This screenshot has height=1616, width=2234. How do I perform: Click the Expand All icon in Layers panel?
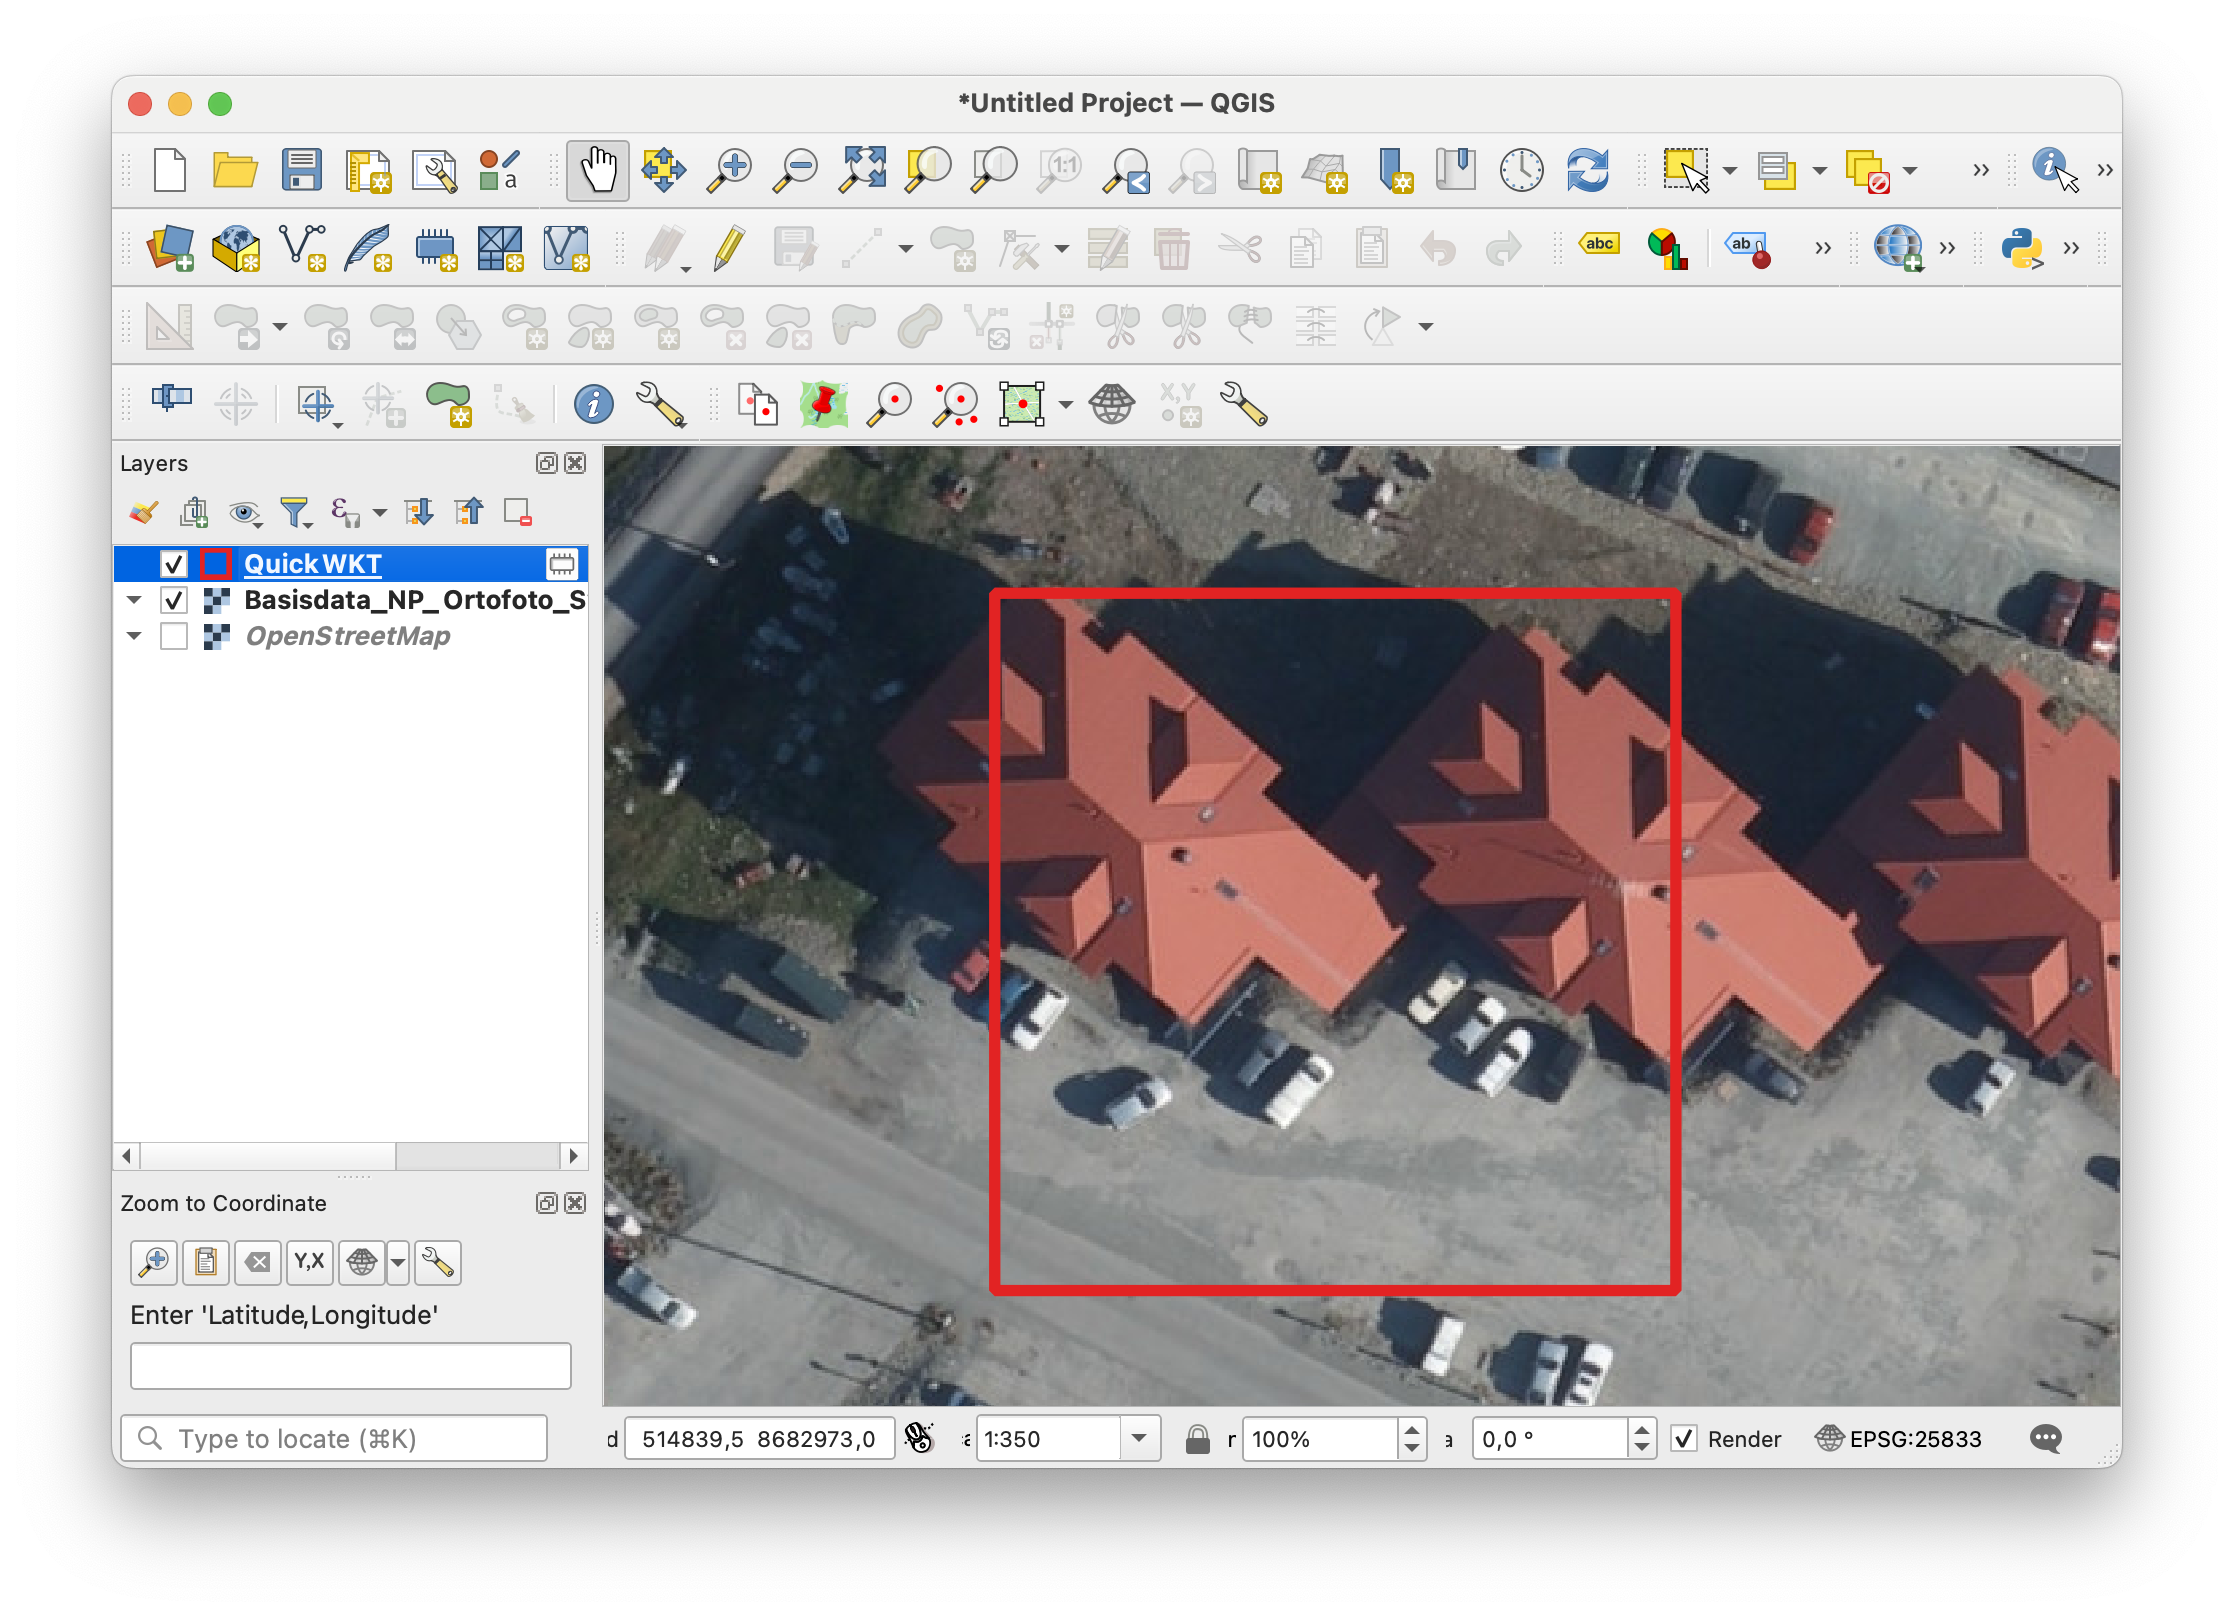pos(419,513)
